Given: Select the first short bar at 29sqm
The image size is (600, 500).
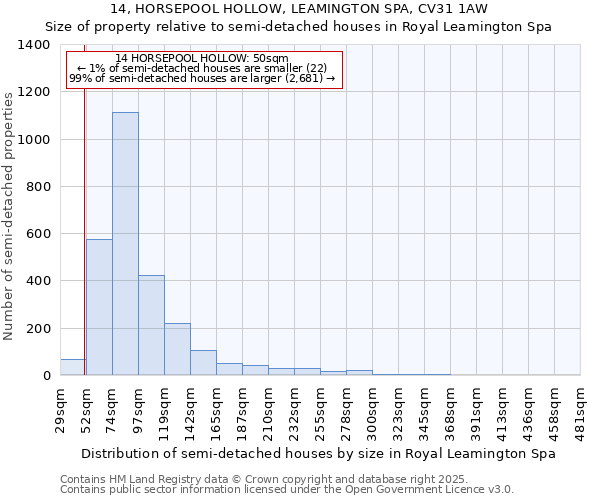Looking at the screenshot, I should (72, 367).
